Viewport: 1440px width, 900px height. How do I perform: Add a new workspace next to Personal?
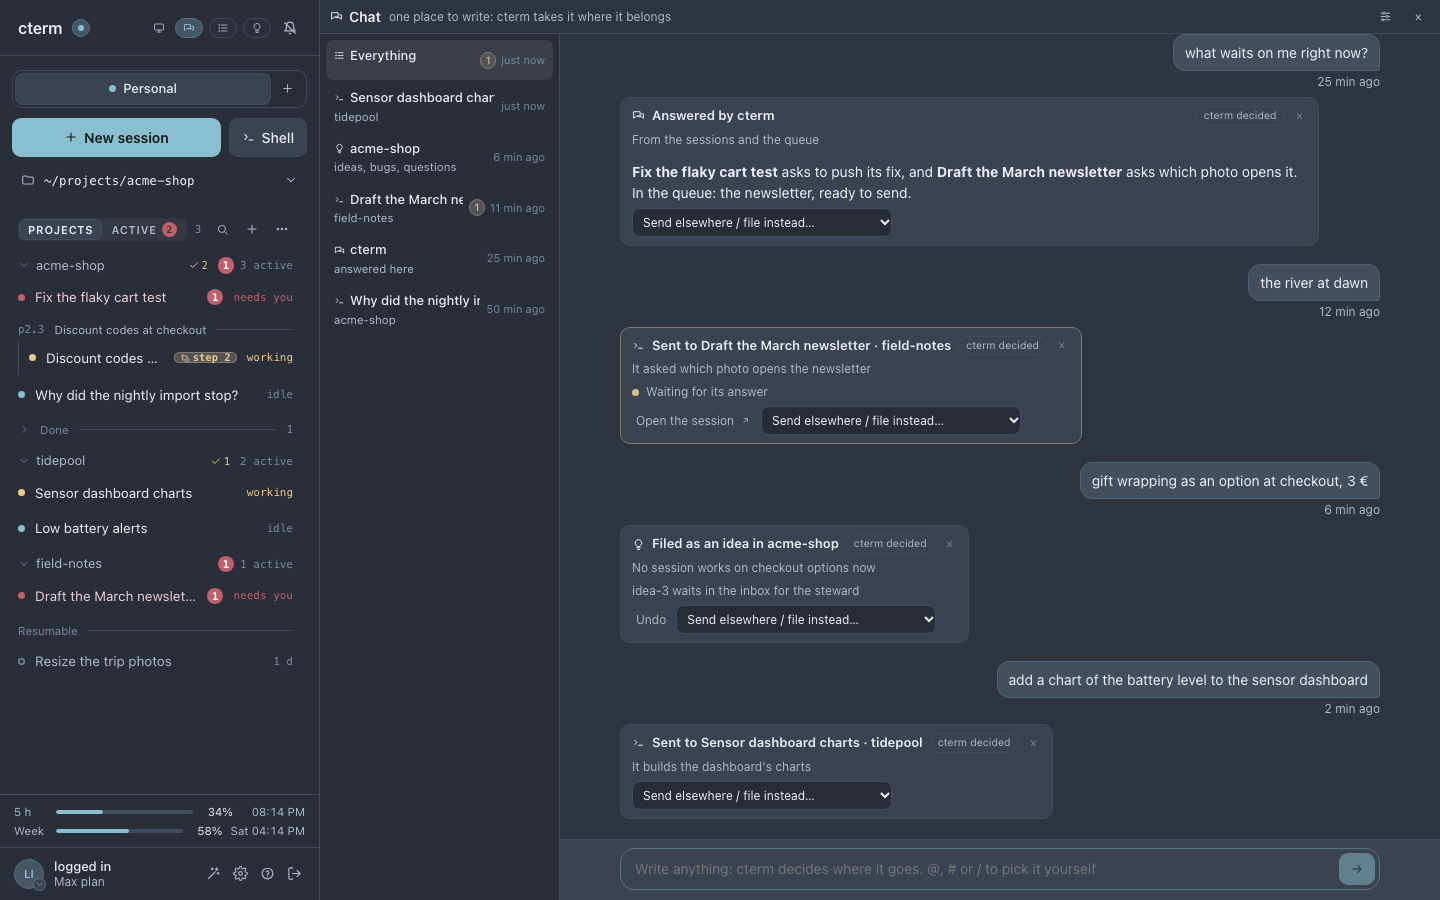click(x=287, y=89)
